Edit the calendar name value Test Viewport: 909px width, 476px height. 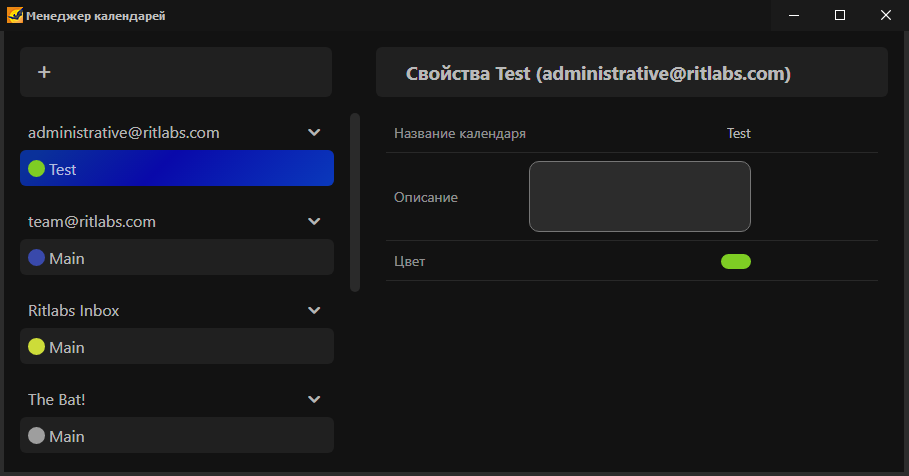coord(739,133)
